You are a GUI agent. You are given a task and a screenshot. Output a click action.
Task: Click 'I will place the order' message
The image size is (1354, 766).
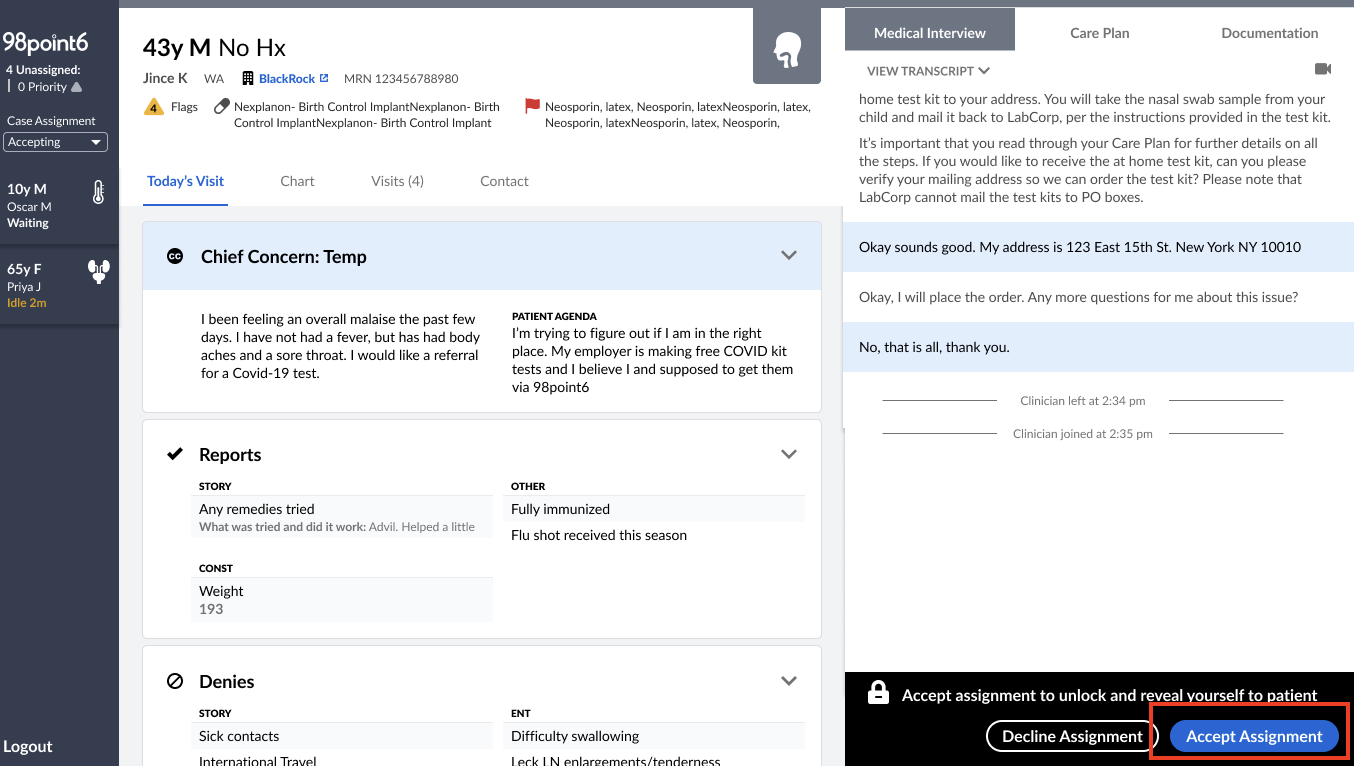click(x=1098, y=297)
